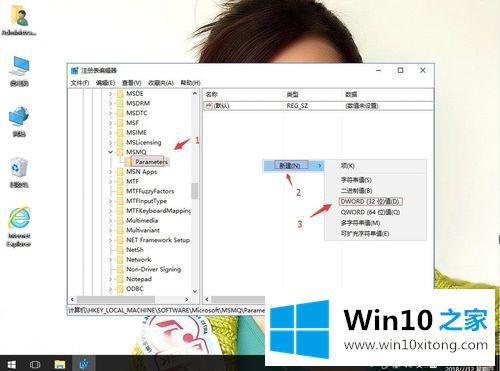This screenshot has height=371, width=500.
Task: Click tree horizontal scroll left arrow
Action: click(x=72, y=299)
